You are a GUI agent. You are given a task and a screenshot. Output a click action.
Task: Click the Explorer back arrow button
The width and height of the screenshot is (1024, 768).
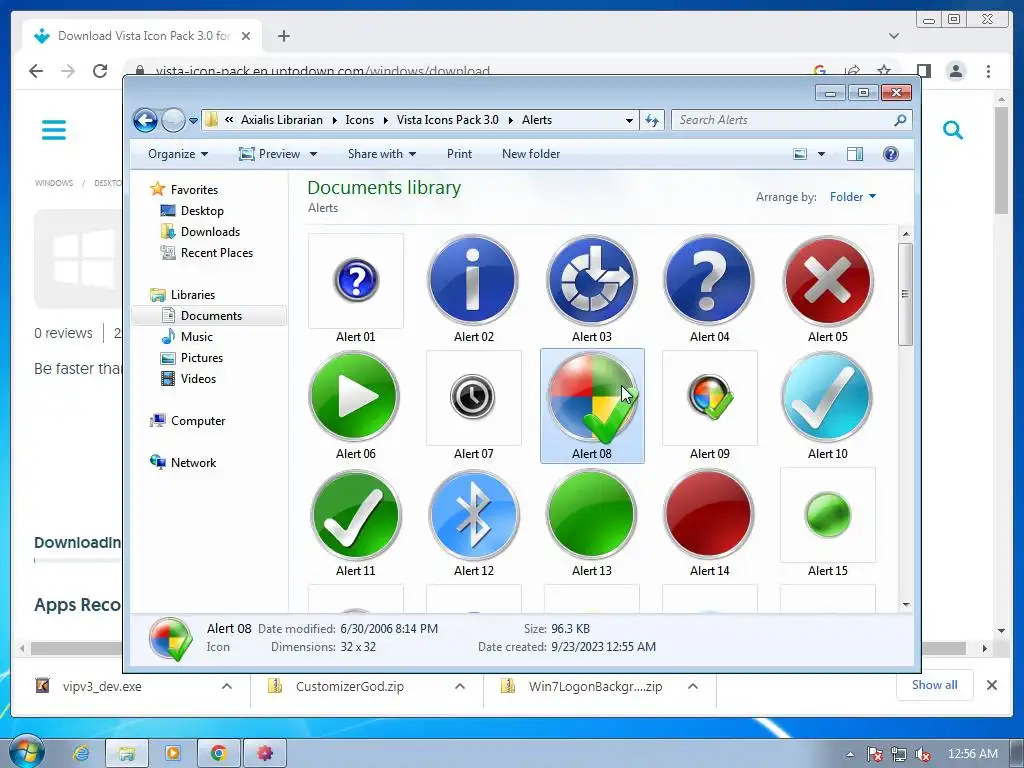pyautogui.click(x=145, y=120)
